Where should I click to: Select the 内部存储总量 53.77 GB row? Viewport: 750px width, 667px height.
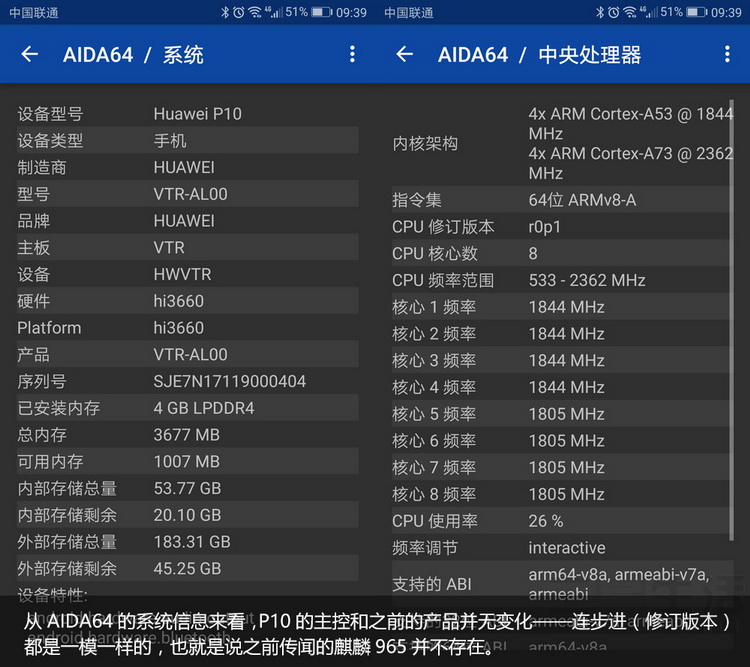188,489
